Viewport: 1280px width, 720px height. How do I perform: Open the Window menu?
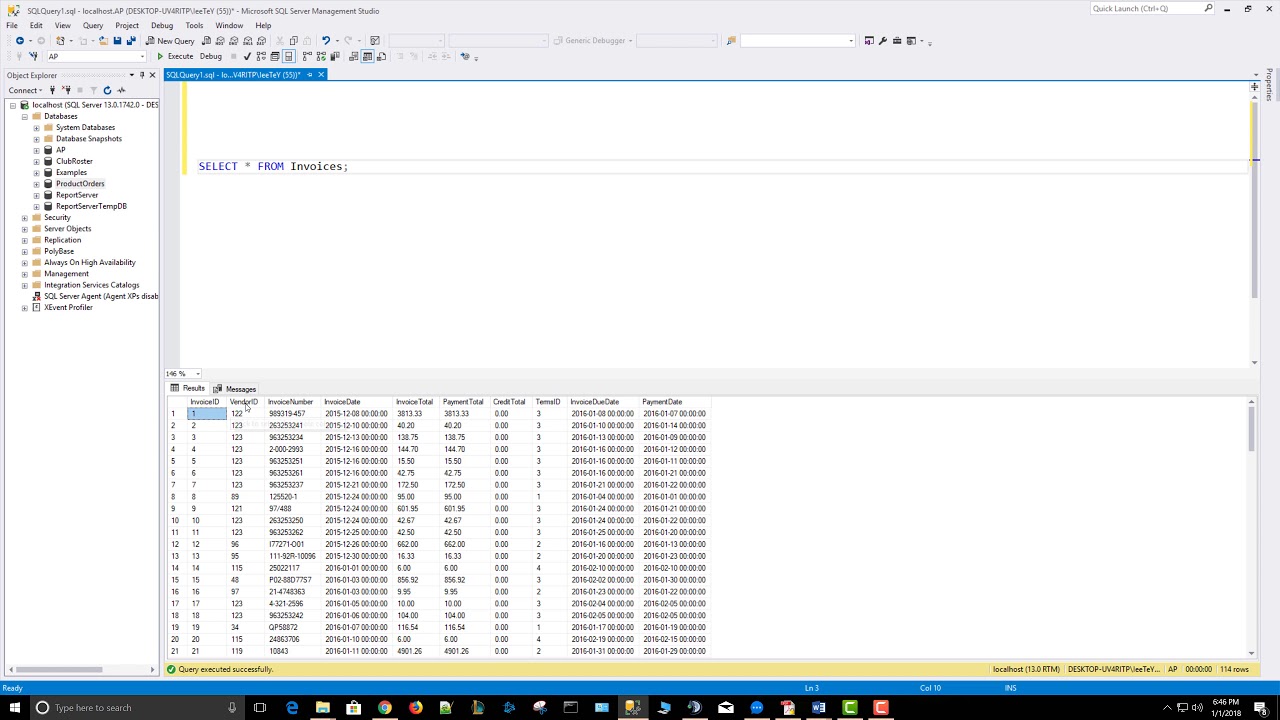pyautogui.click(x=229, y=25)
